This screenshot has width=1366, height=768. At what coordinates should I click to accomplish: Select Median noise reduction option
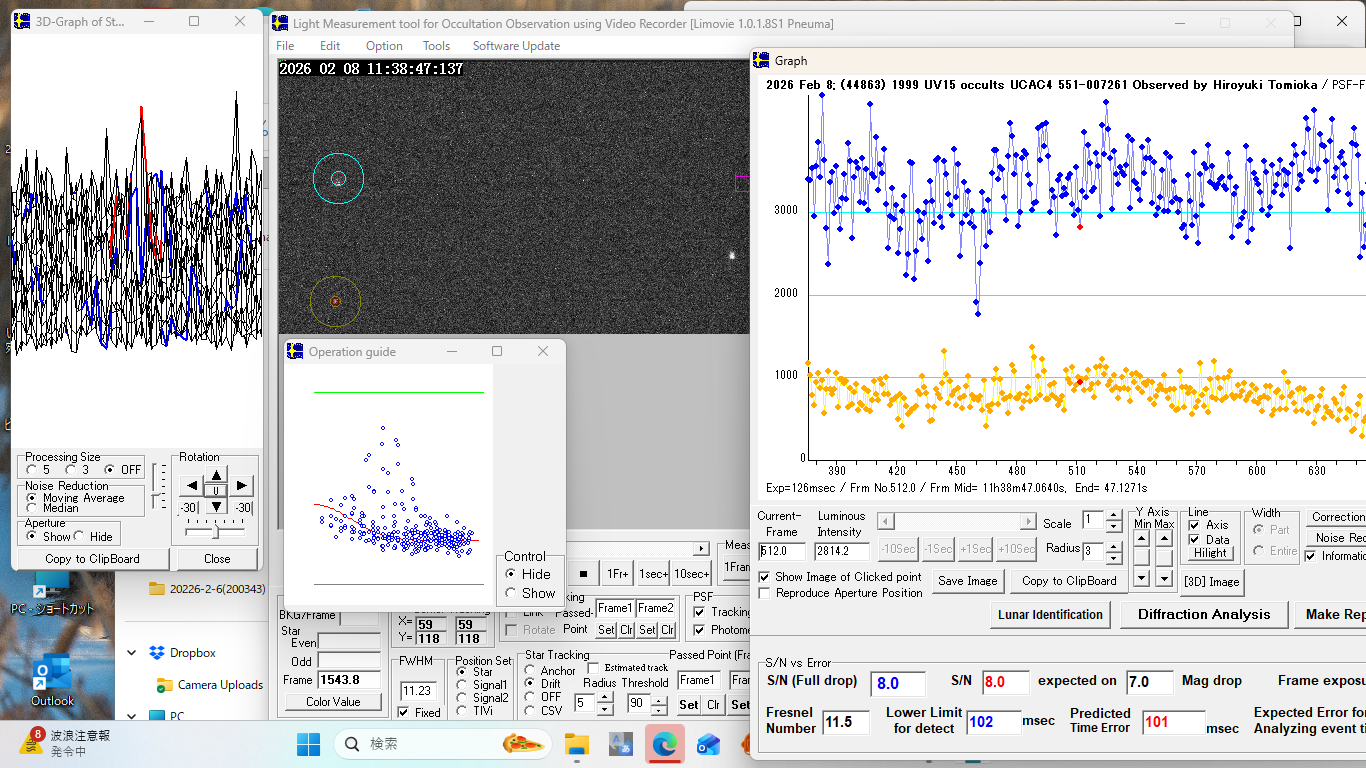(x=33, y=508)
